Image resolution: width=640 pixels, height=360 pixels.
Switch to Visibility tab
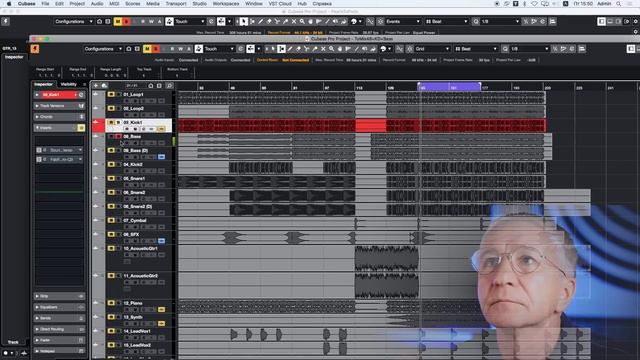click(x=68, y=84)
